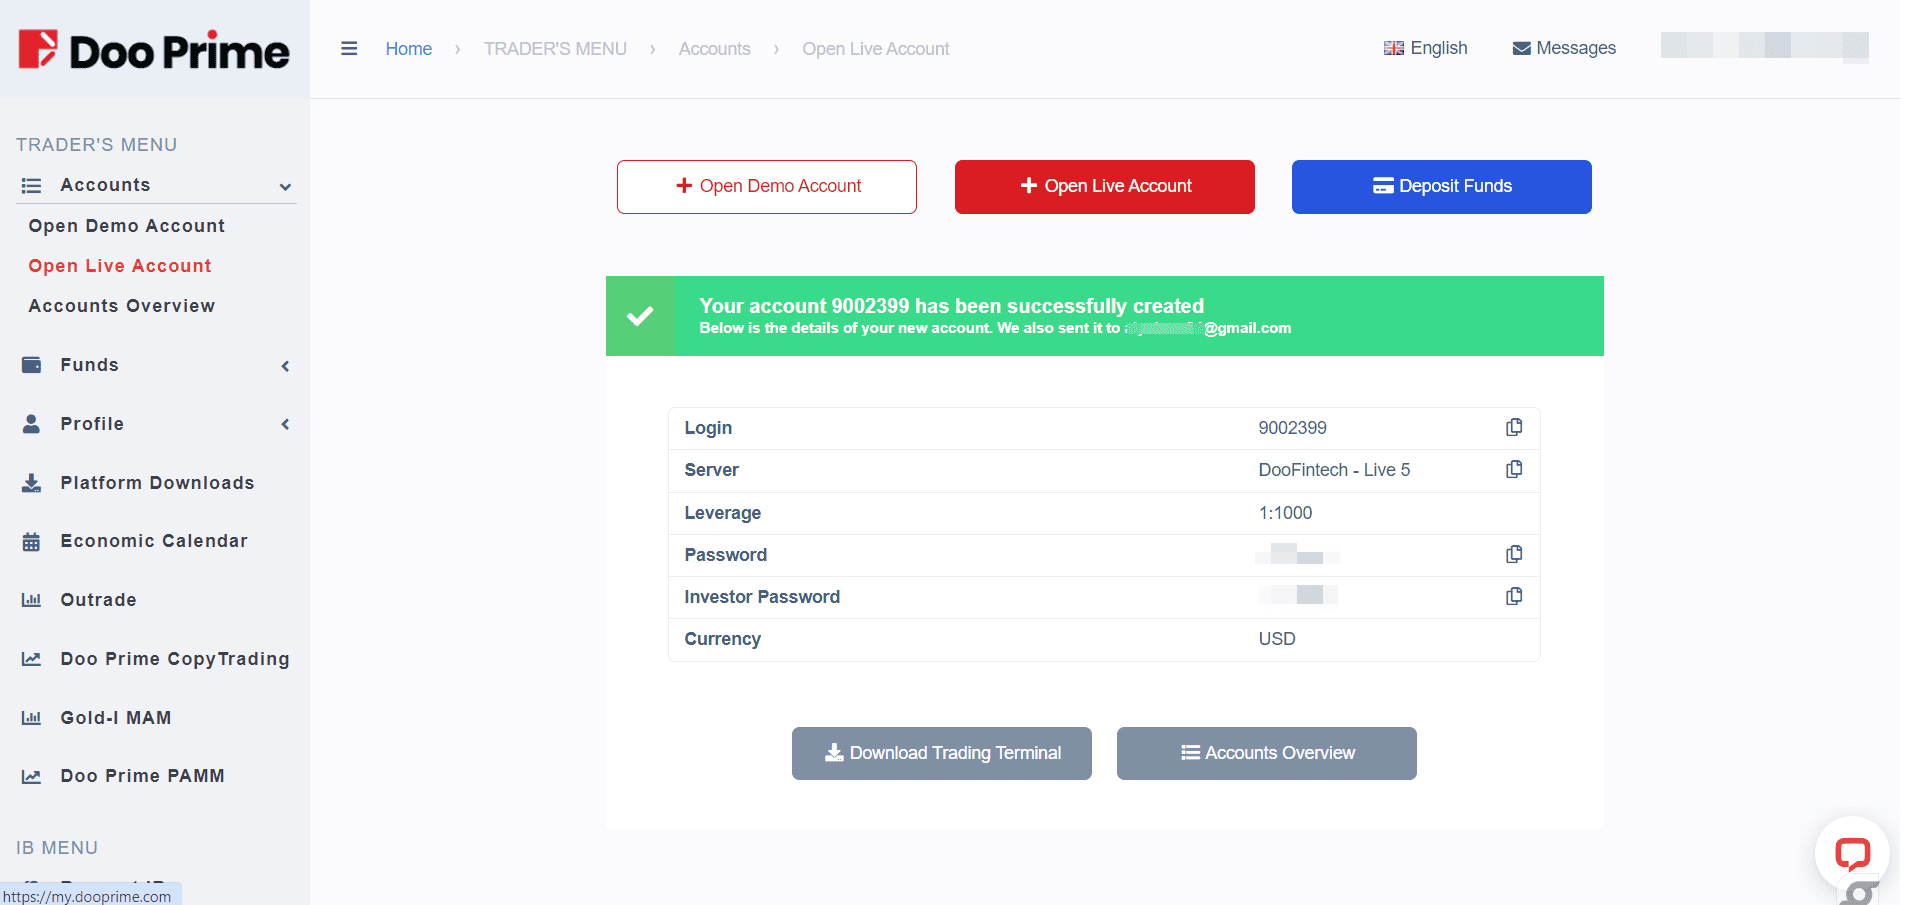1915x905 pixels.
Task: Open the live chat bubble icon
Action: [x=1852, y=853]
